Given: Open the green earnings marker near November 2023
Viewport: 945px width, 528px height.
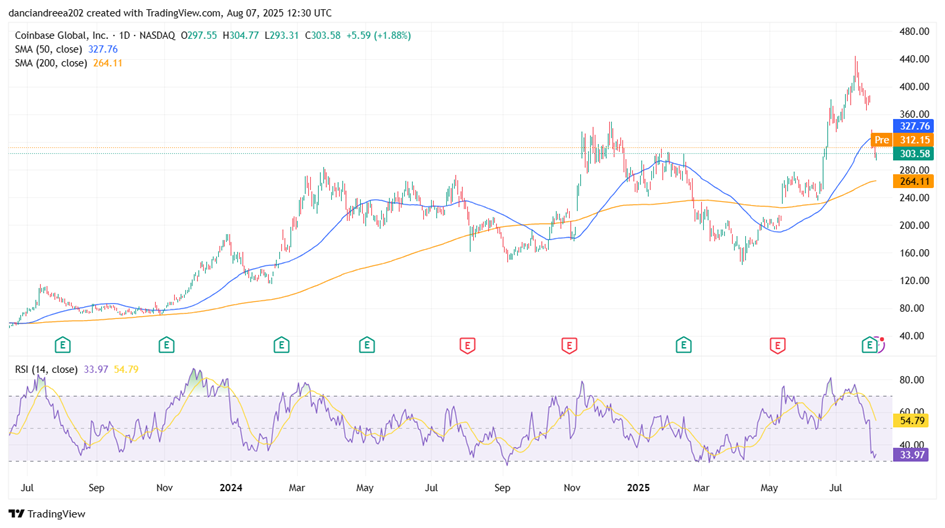Looking at the screenshot, I should pyautogui.click(x=166, y=345).
